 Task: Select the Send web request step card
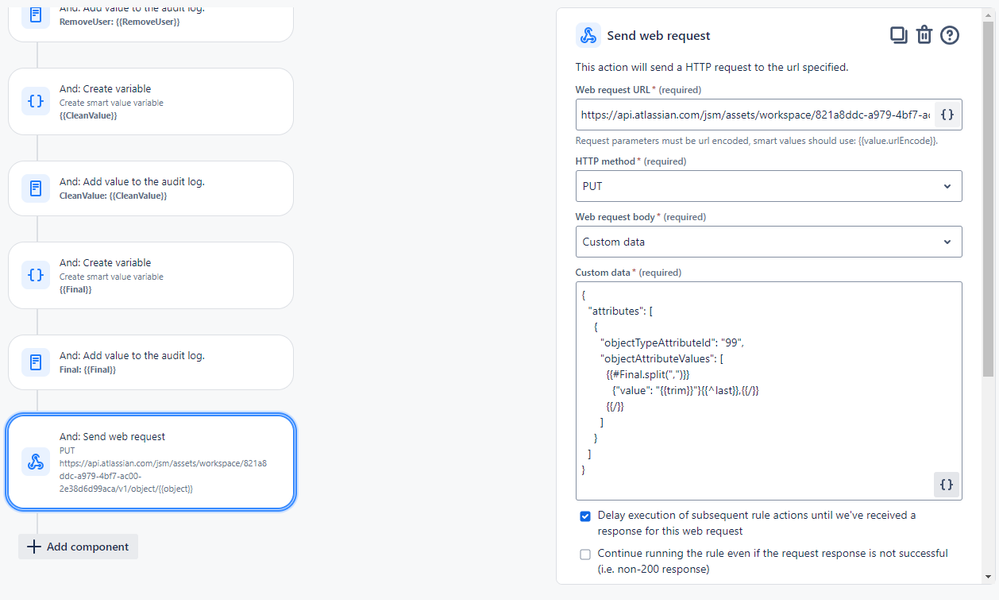(151, 462)
